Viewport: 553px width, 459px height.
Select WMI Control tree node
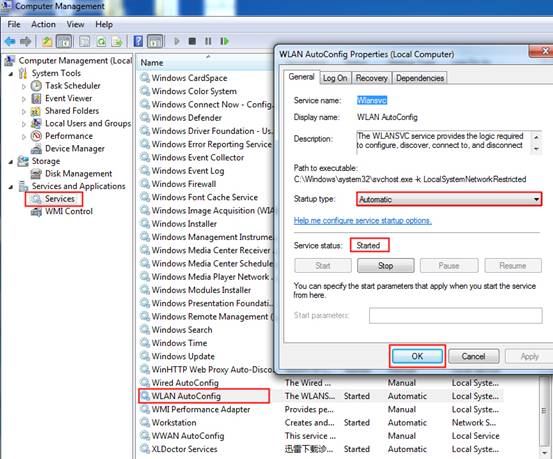coord(69,211)
